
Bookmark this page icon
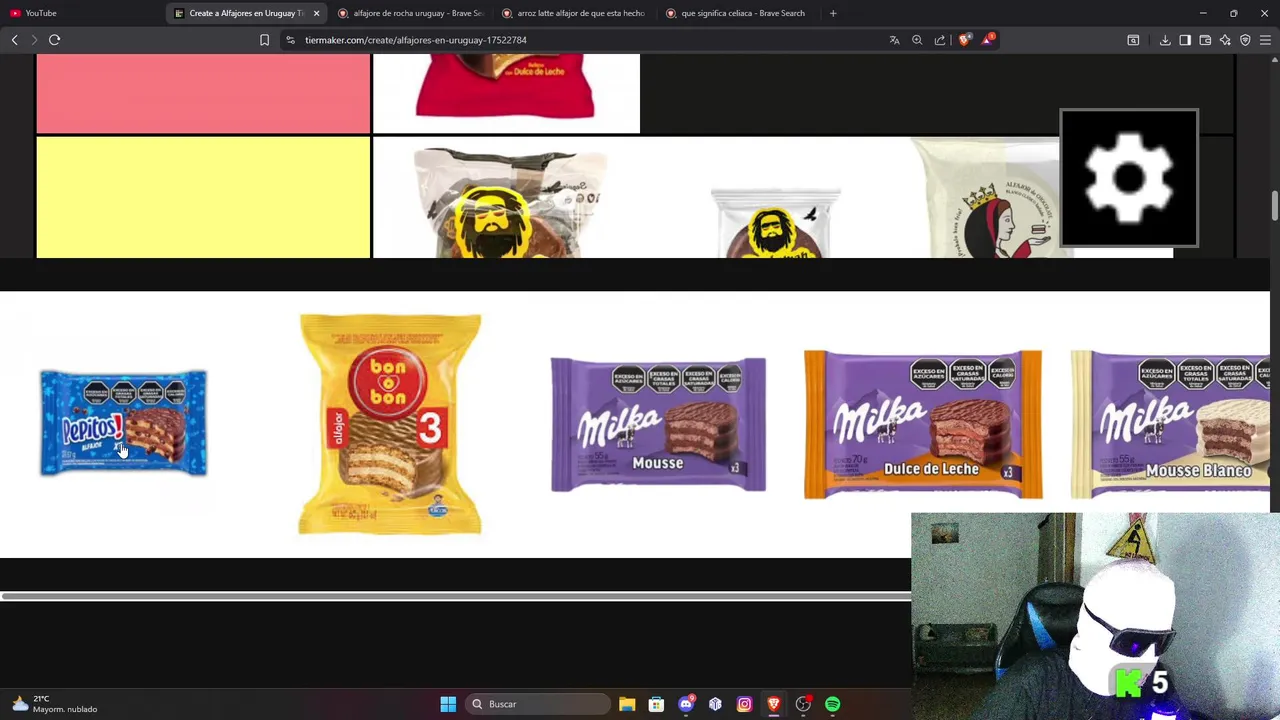[264, 40]
